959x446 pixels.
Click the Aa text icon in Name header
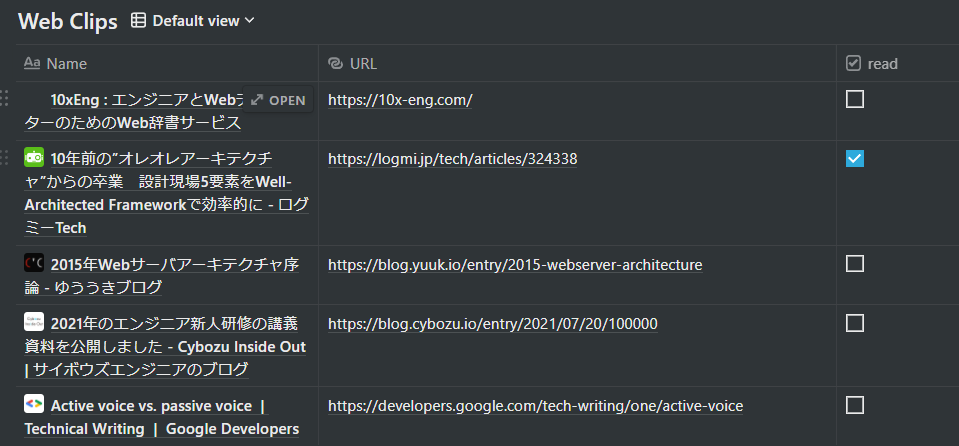point(32,63)
